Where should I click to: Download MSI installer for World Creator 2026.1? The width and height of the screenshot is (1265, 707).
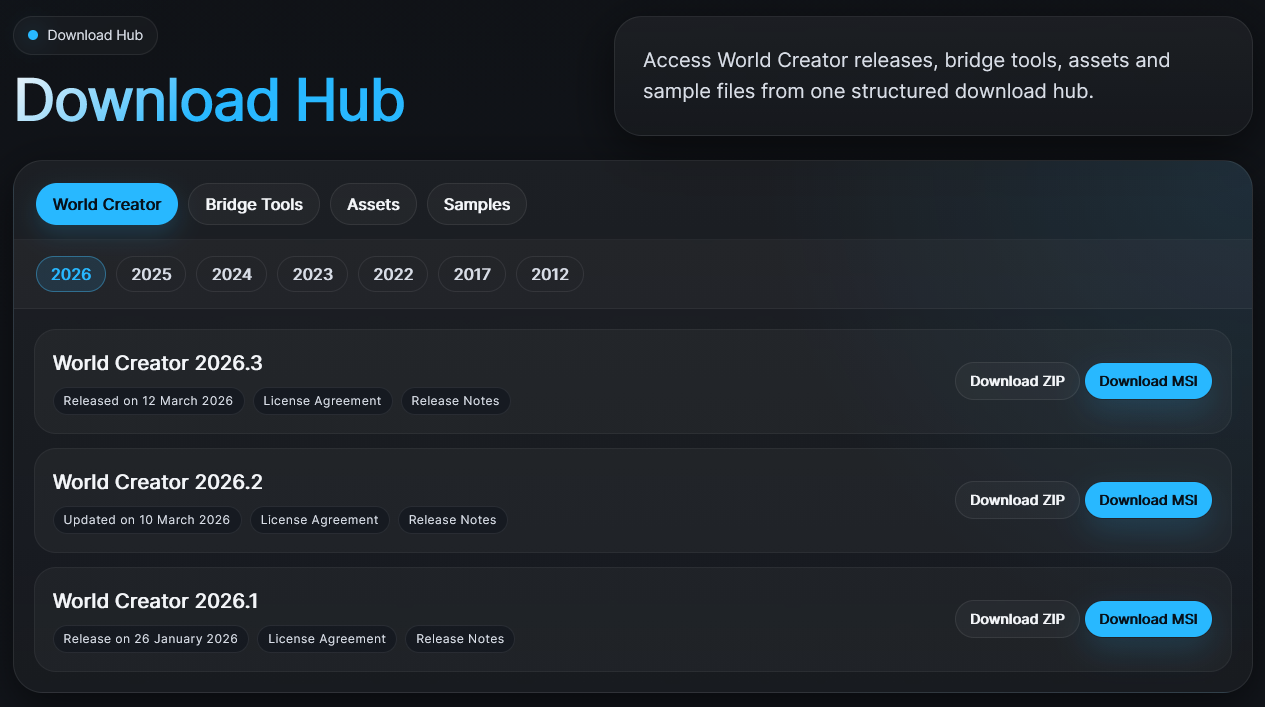1148,619
